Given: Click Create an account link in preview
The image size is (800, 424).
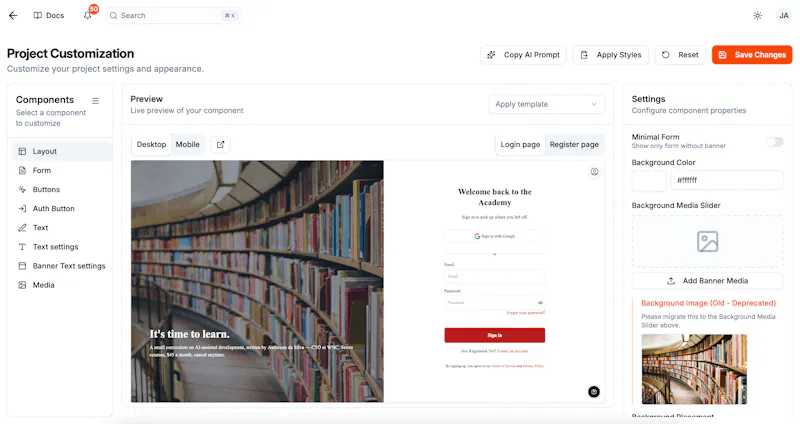Looking at the screenshot, I should [x=513, y=351].
